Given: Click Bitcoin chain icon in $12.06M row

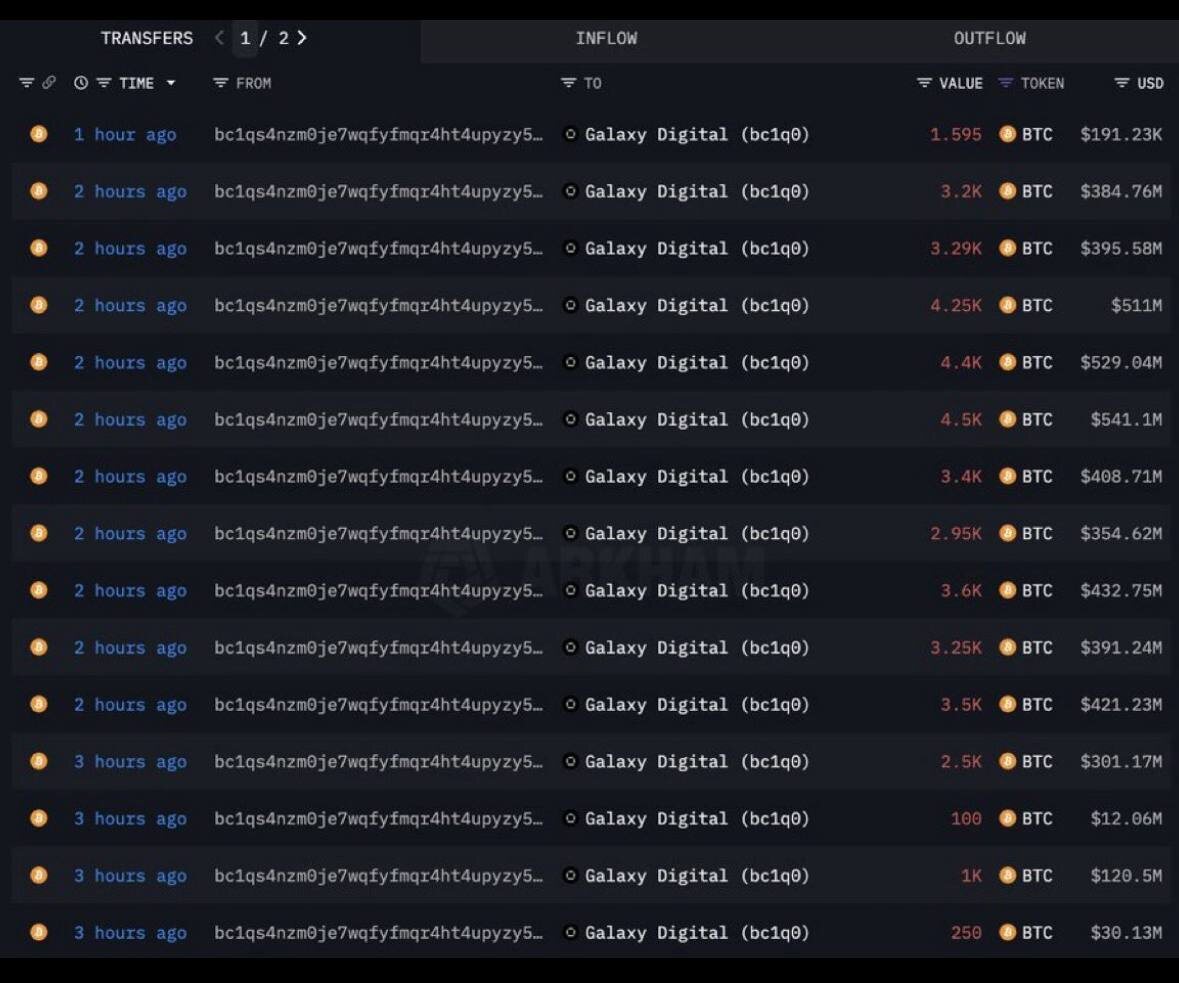Looking at the screenshot, I should coord(39,818).
